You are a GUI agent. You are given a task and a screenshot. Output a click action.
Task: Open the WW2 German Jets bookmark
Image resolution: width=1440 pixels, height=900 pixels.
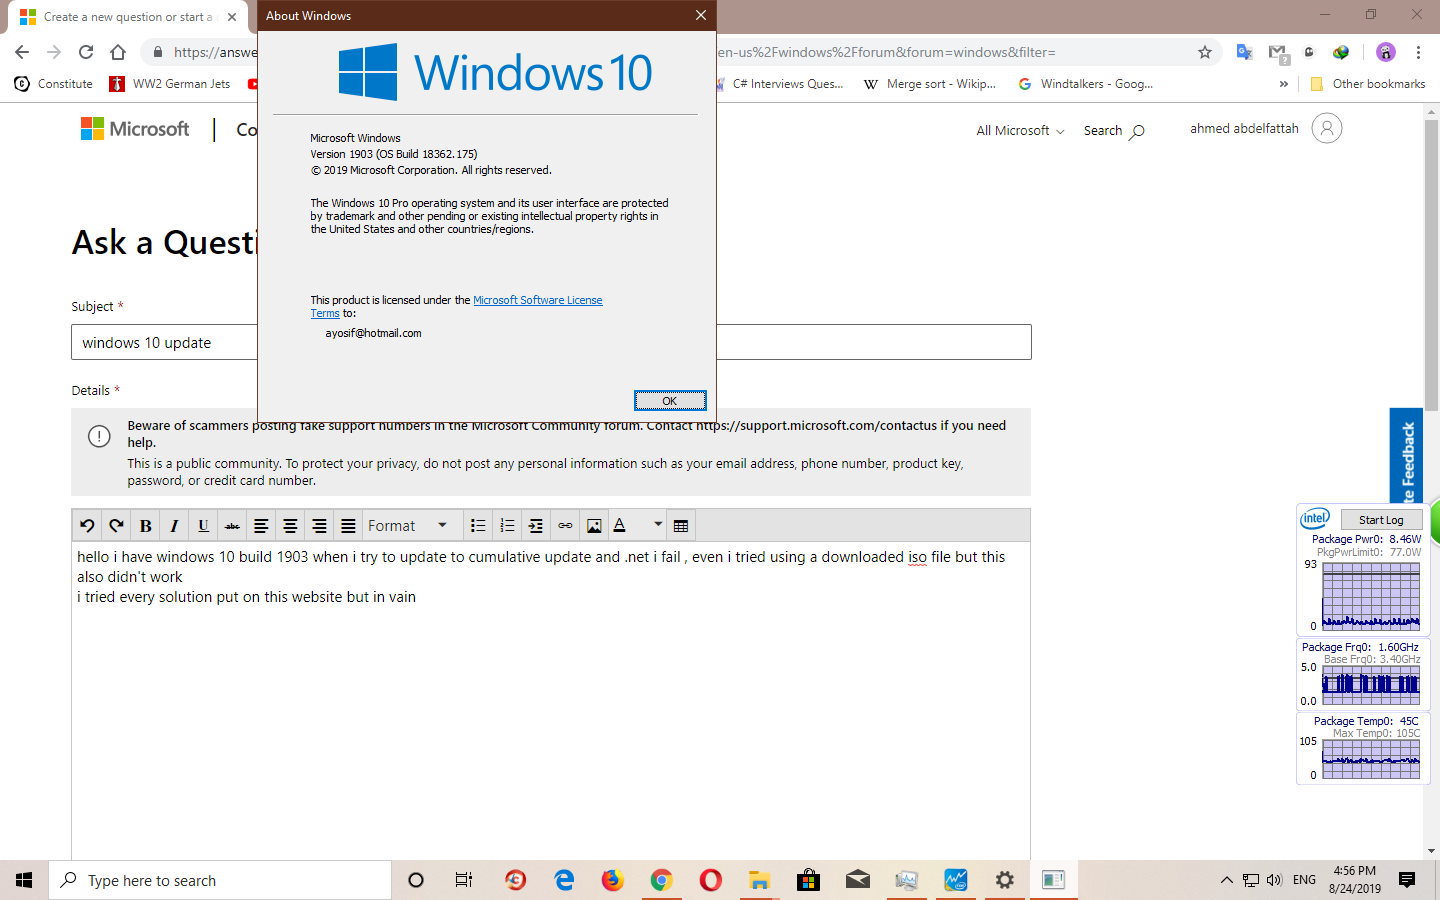(170, 84)
